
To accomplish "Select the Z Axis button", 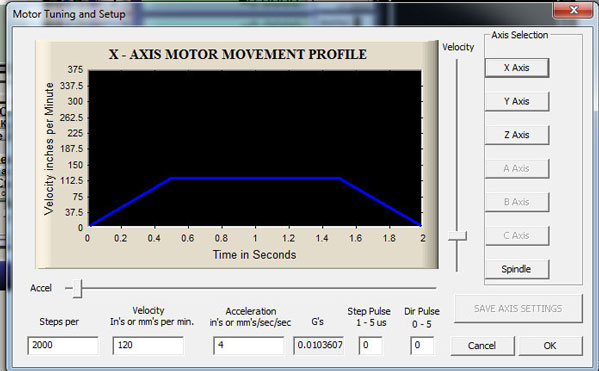I will (x=517, y=135).
